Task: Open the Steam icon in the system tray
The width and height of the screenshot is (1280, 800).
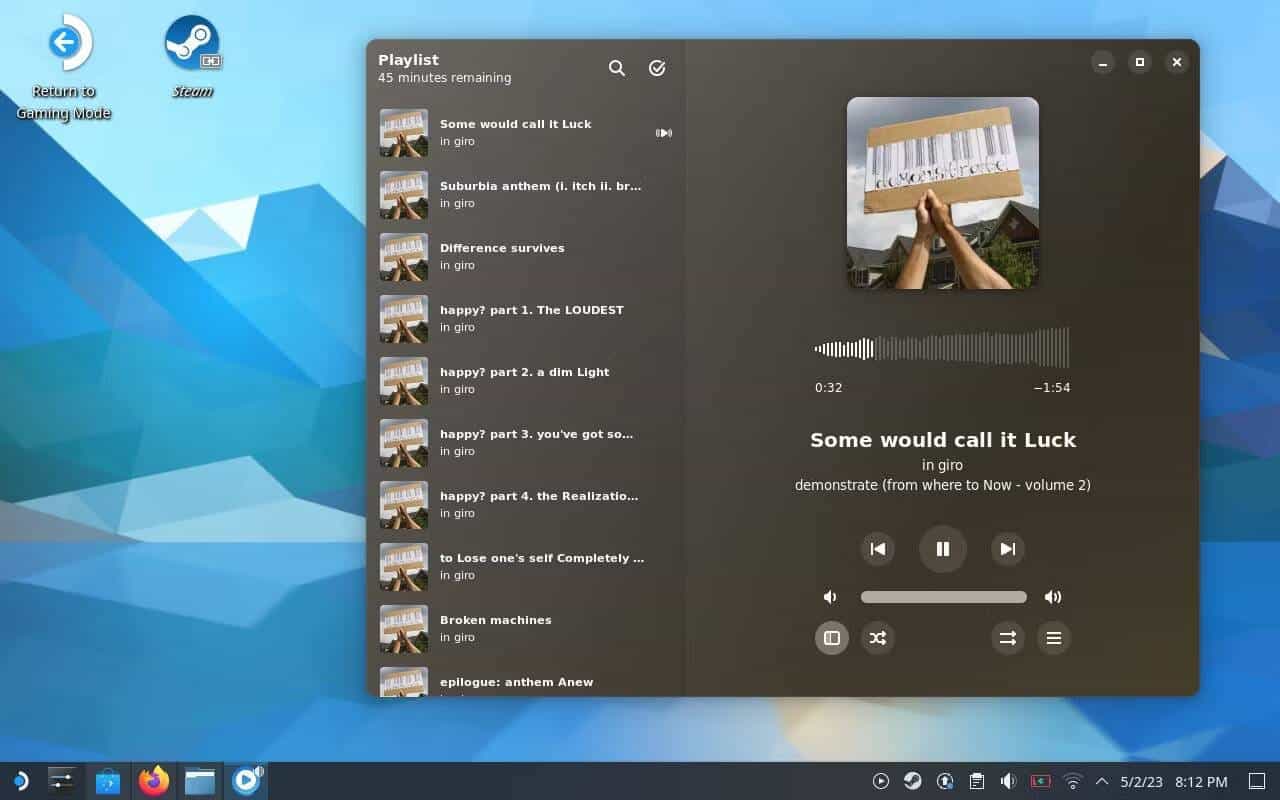Action: click(911, 781)
